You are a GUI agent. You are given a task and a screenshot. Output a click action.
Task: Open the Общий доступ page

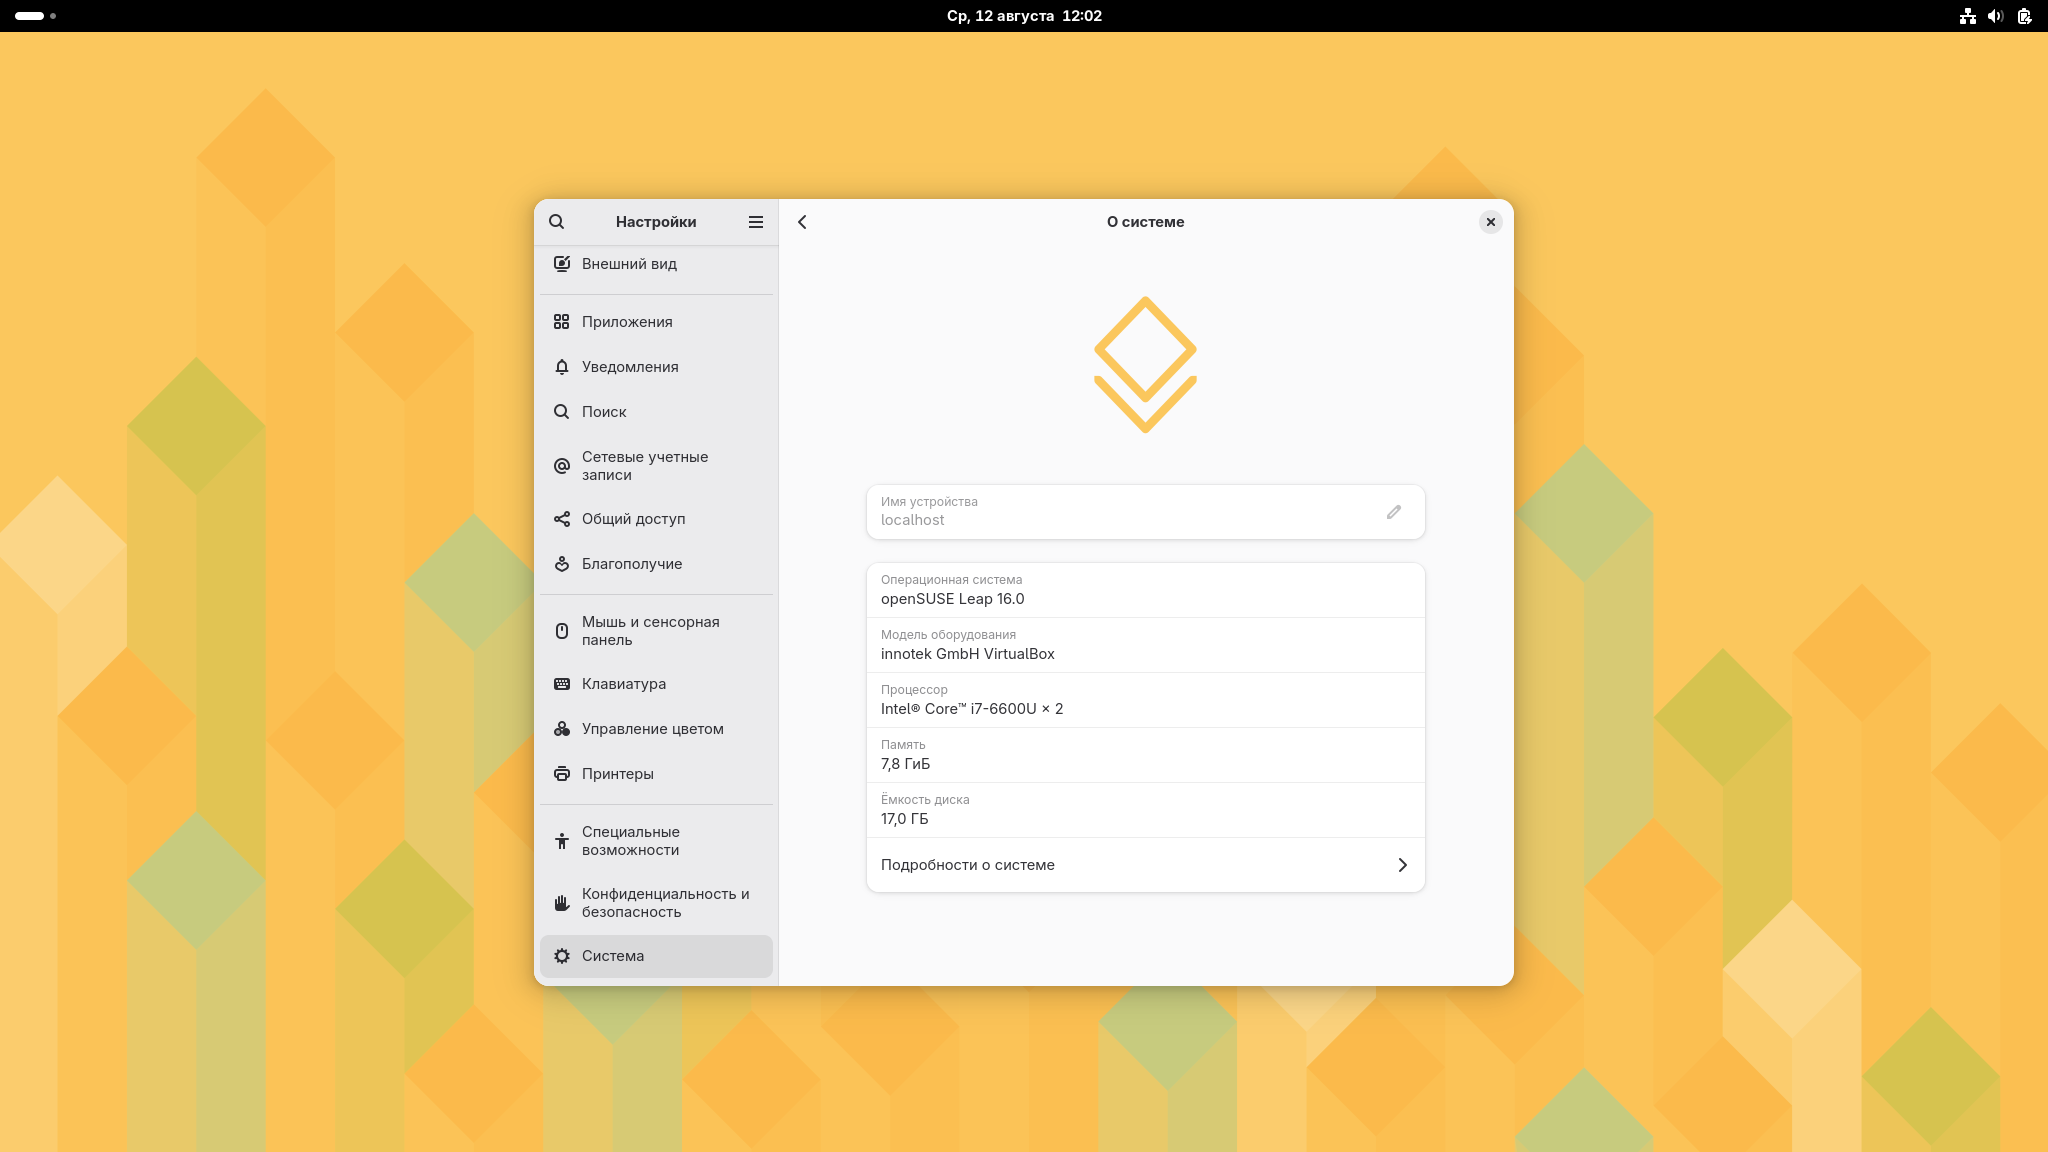(x=656, y=519)
